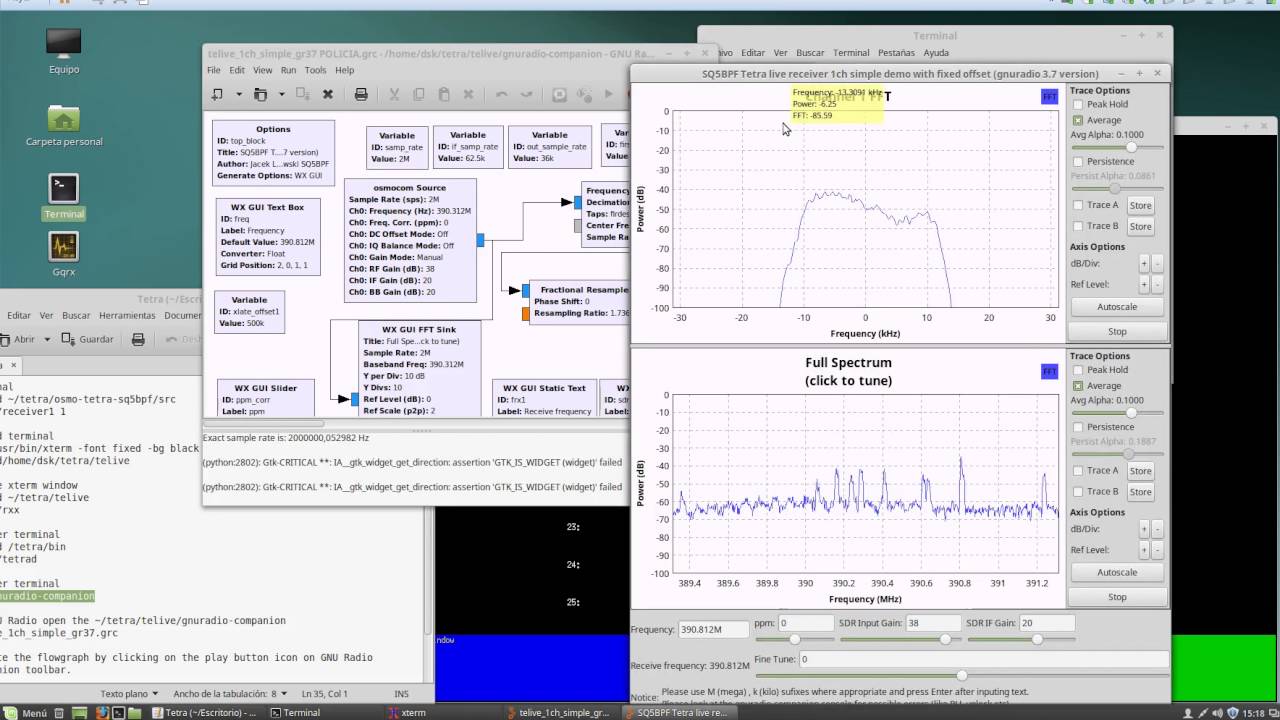This screenshot has height=720, width=1280.
Task: Click the Undo arrow in GNU Radio toolbar
Action: (x=501, y=94)
